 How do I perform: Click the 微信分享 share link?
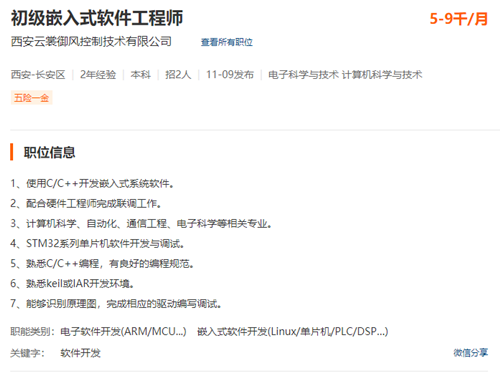pos(470,353)
